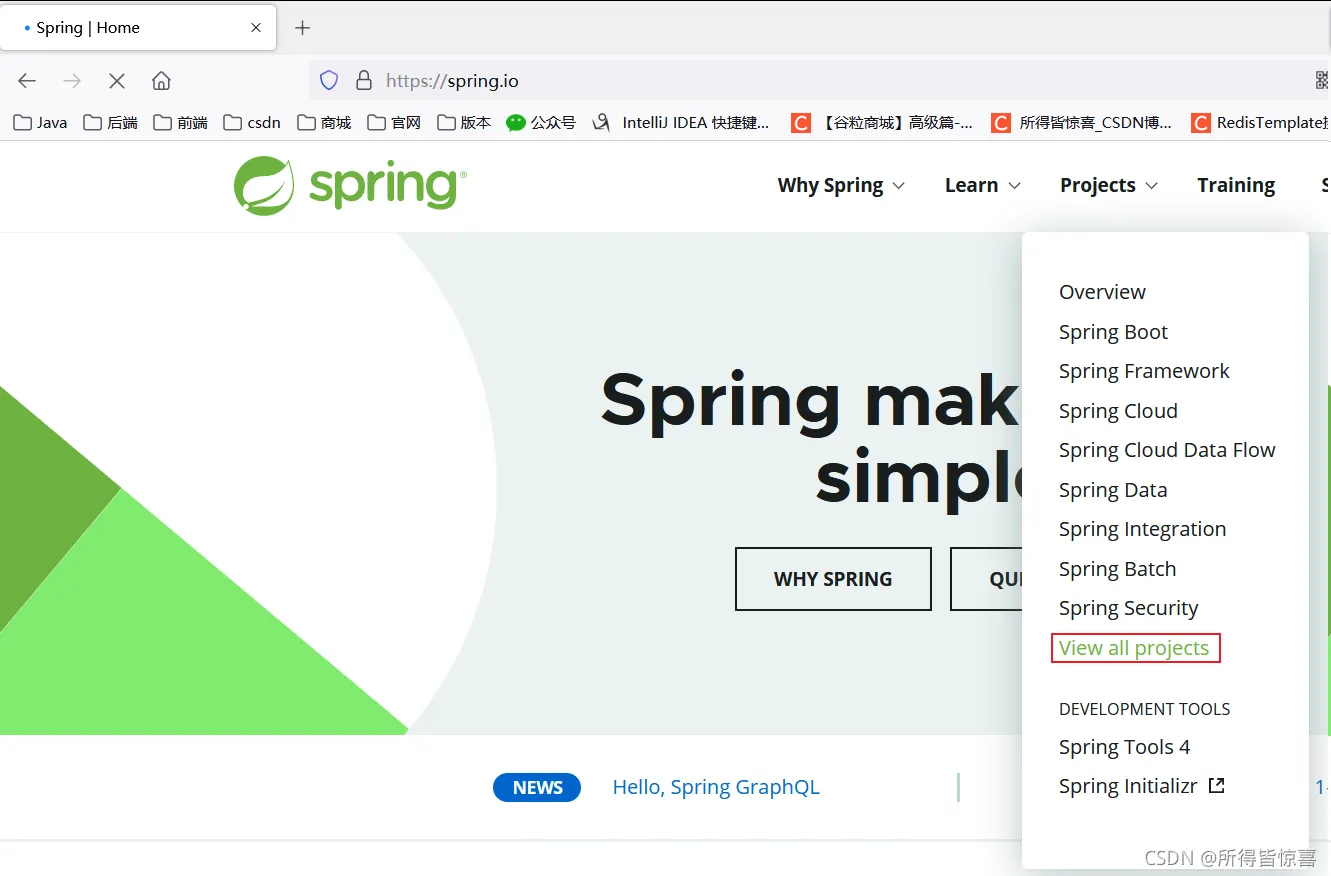Open the 所得皆惊喜_CSDN博 bookmark
Viewport: 1331px width, 876px height.
pos(1082,123)
